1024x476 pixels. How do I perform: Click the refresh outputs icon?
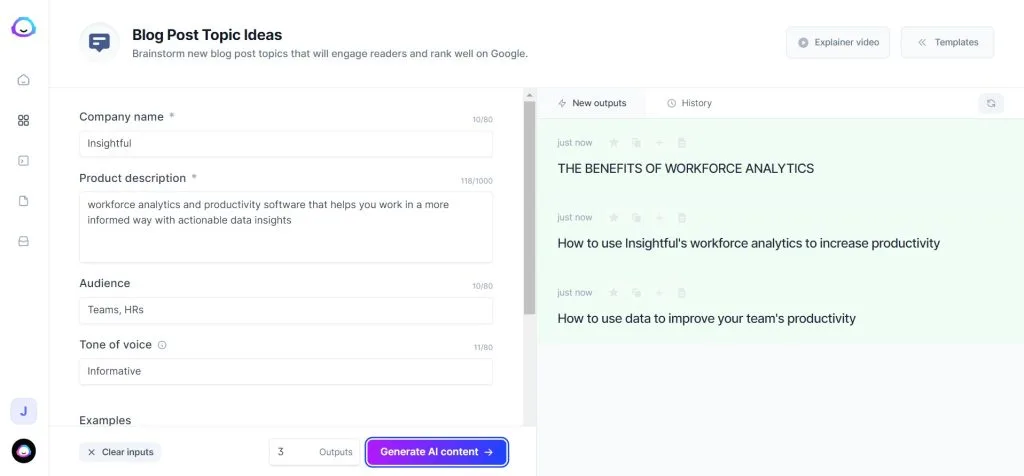[x=991, y=103]
